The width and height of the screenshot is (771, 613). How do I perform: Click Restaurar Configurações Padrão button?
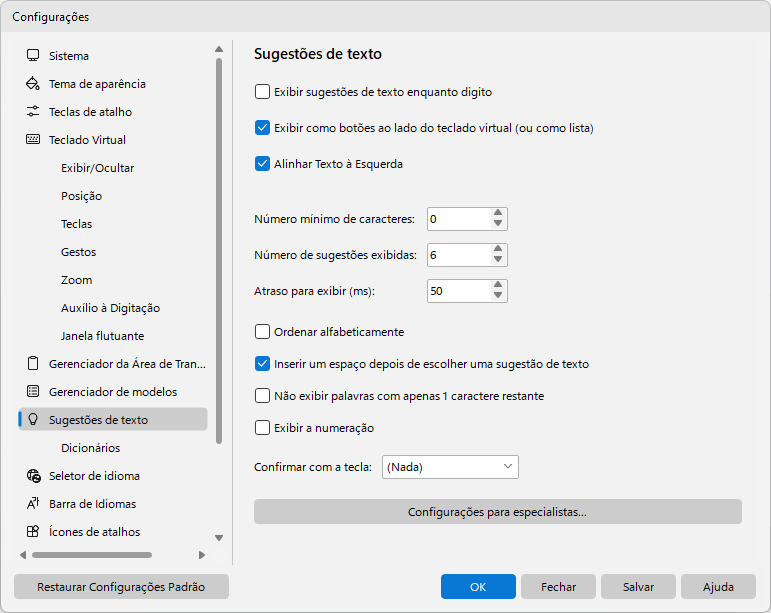pos(121,586)
